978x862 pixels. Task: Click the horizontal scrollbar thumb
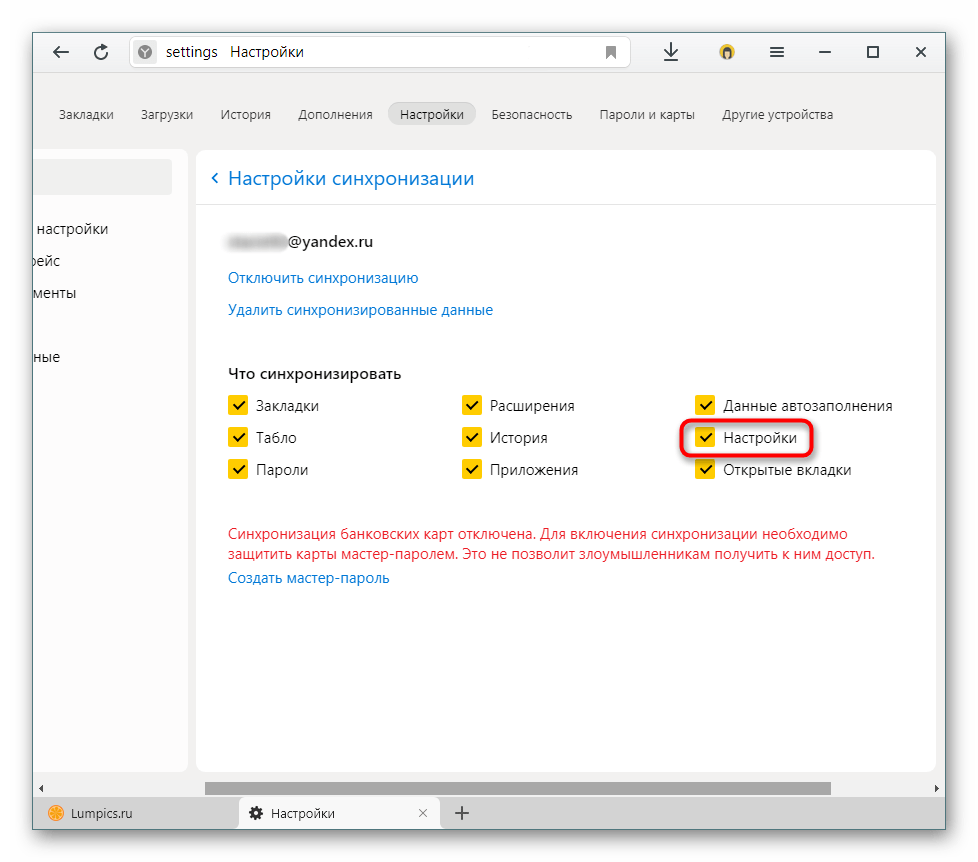click(518, 788)
